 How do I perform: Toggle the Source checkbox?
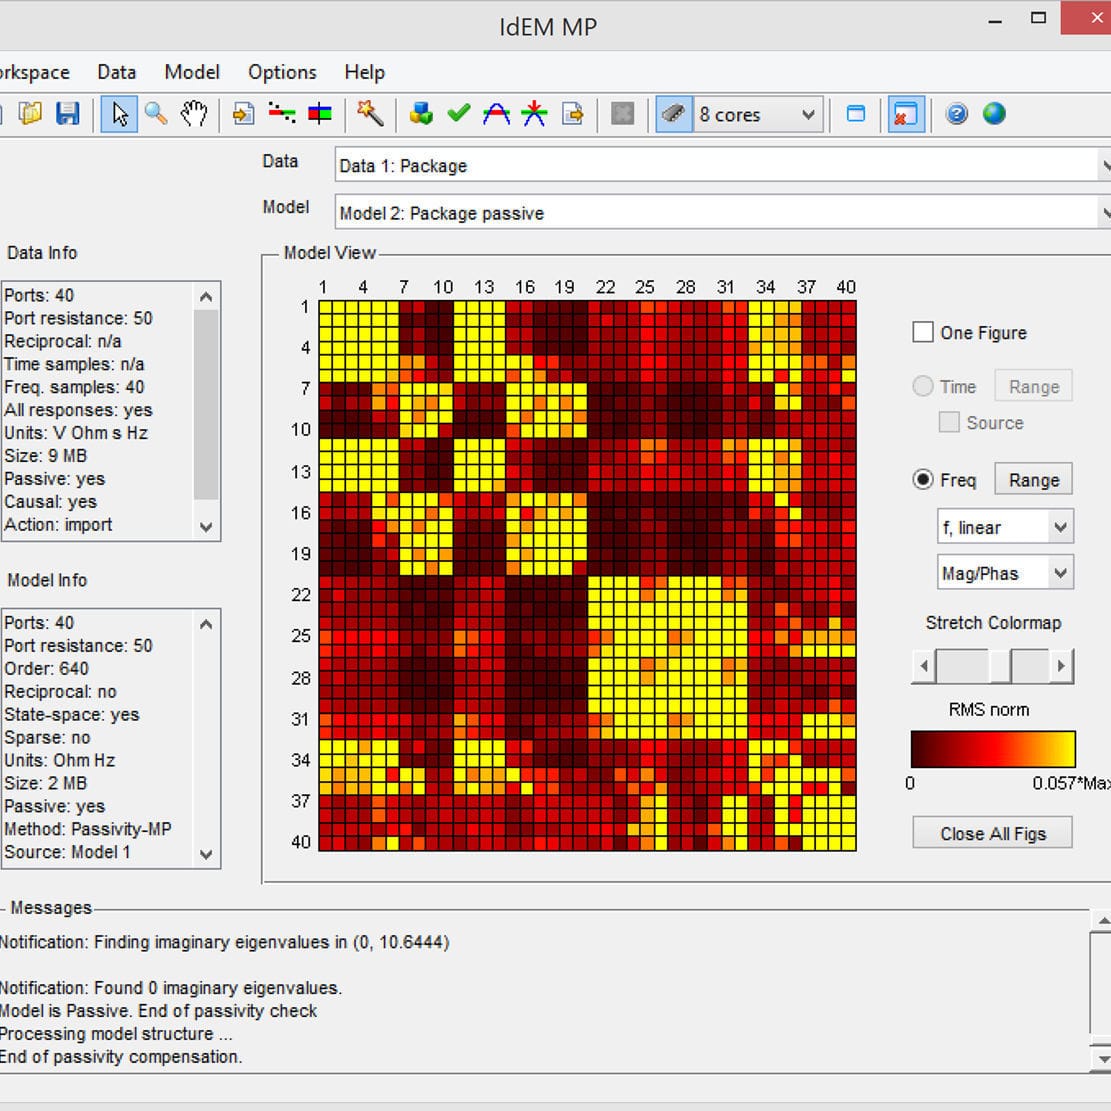click(x=948, y=422)
